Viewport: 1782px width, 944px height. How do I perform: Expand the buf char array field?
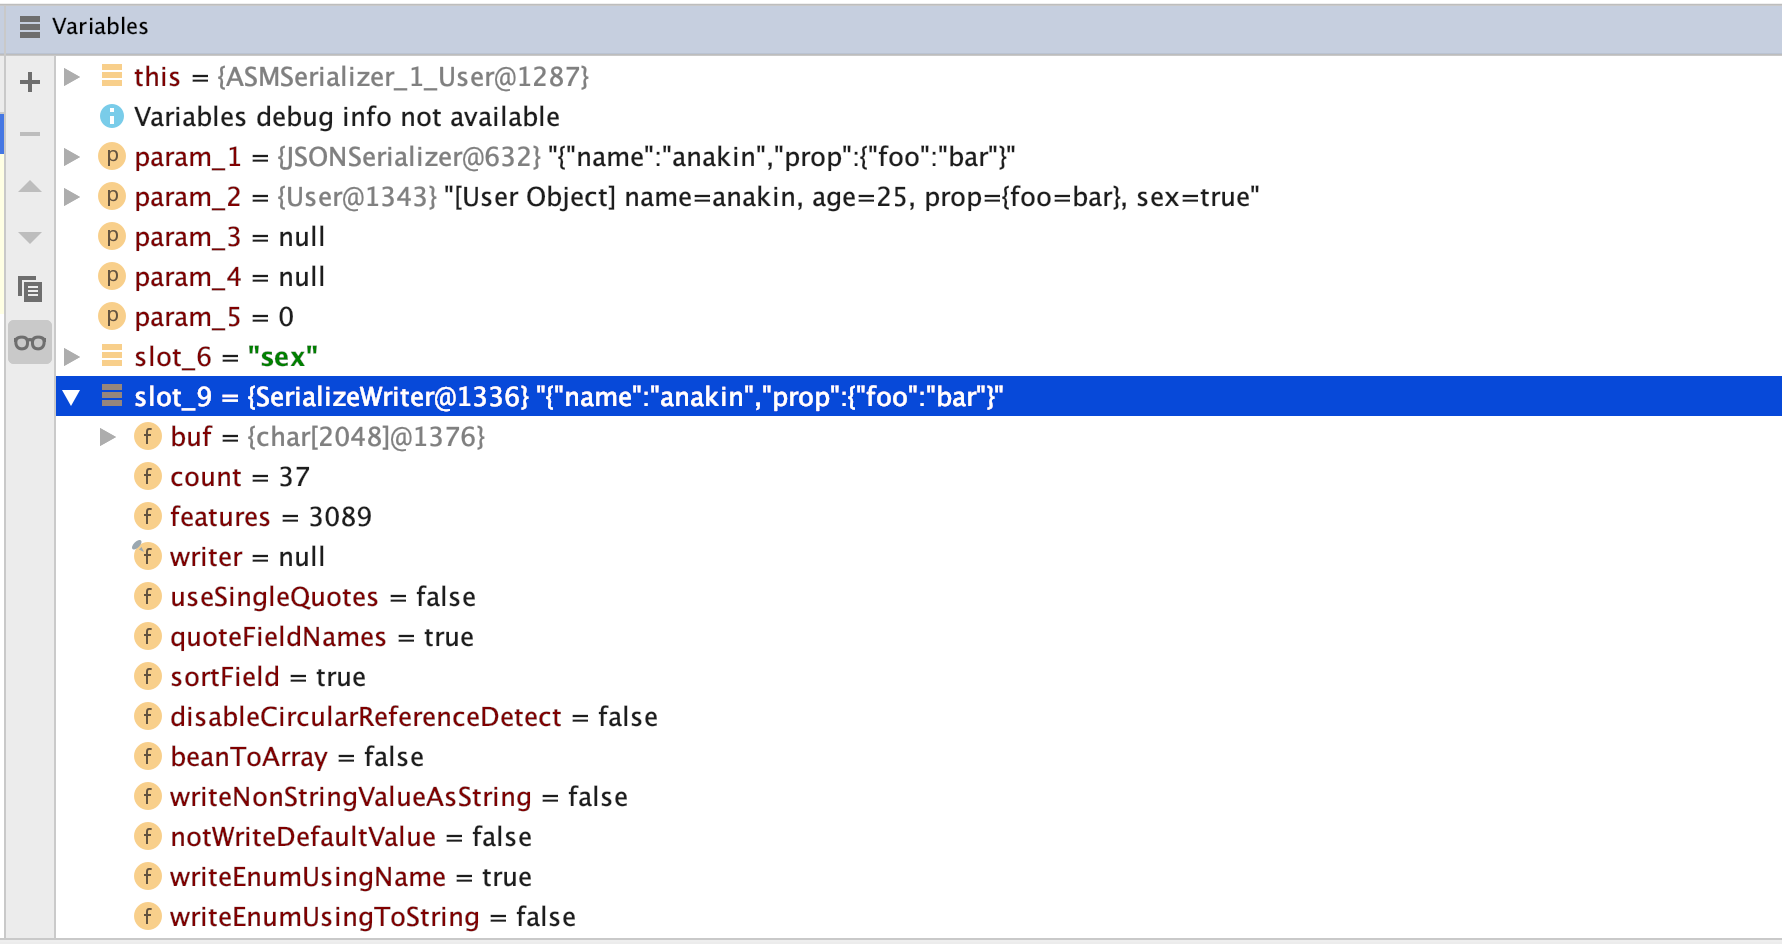point(108,437)
